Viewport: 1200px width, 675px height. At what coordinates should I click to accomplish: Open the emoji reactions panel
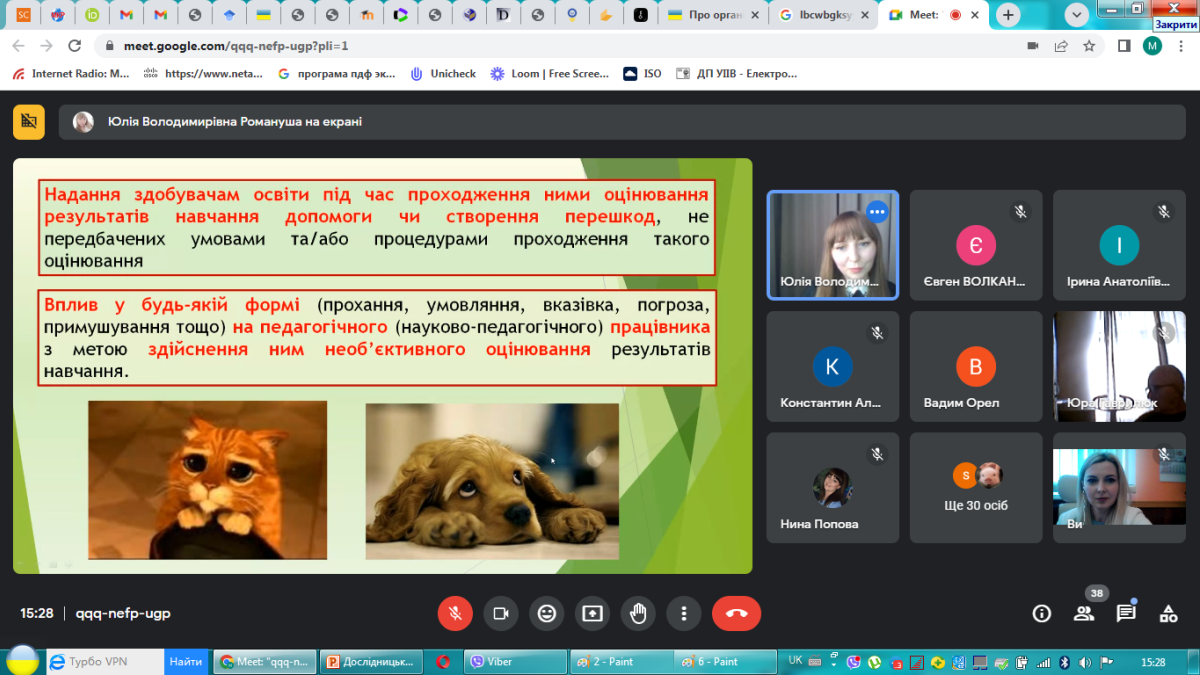[x=547, y=613]
